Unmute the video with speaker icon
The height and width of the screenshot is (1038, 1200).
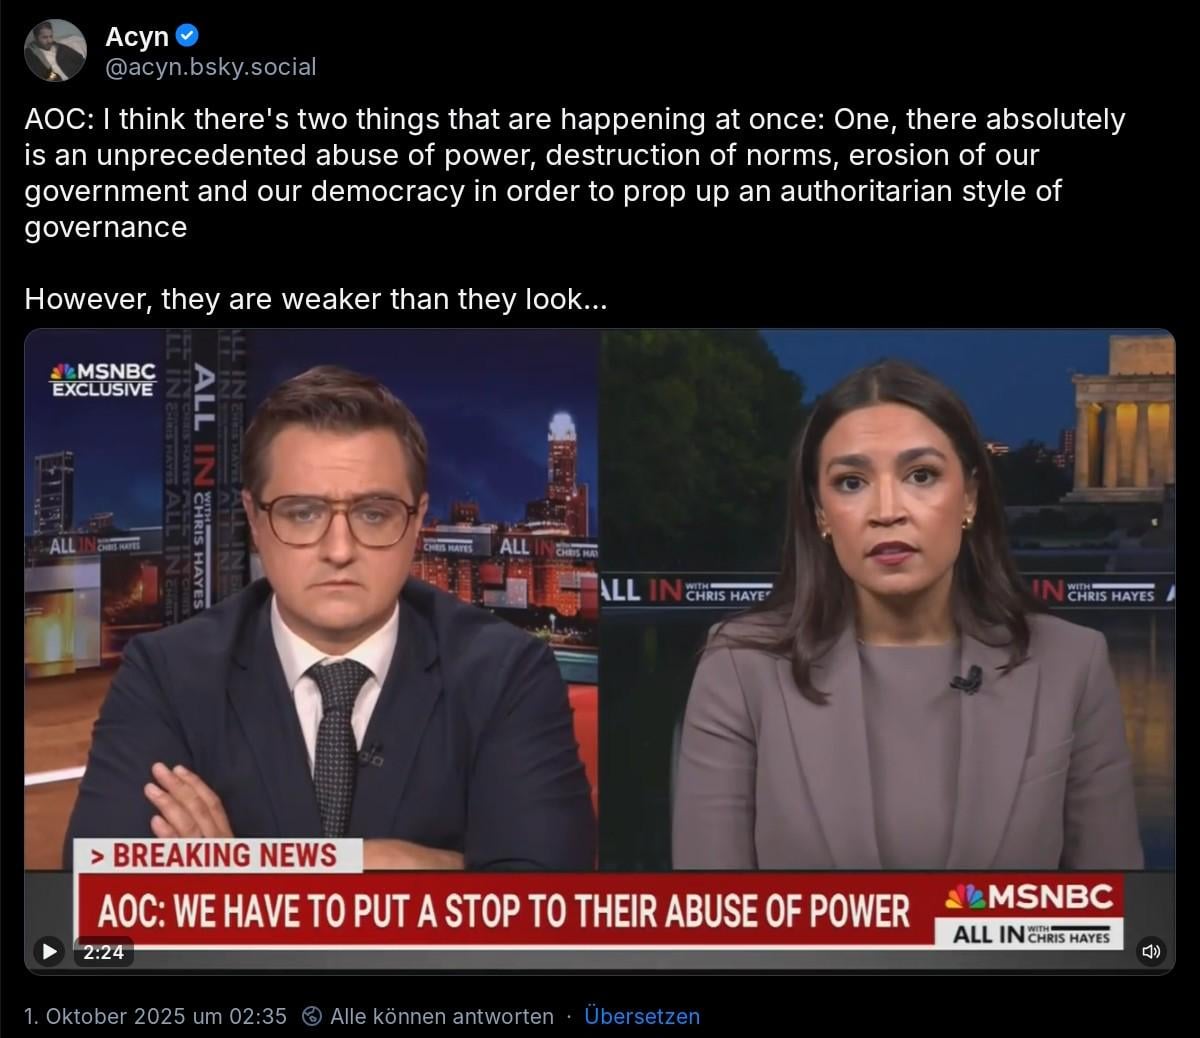click(x=1151, y=951)
